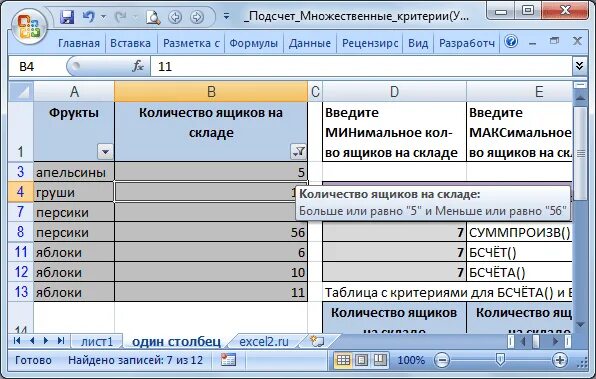Click the cell with value 10

pos(211,272)
